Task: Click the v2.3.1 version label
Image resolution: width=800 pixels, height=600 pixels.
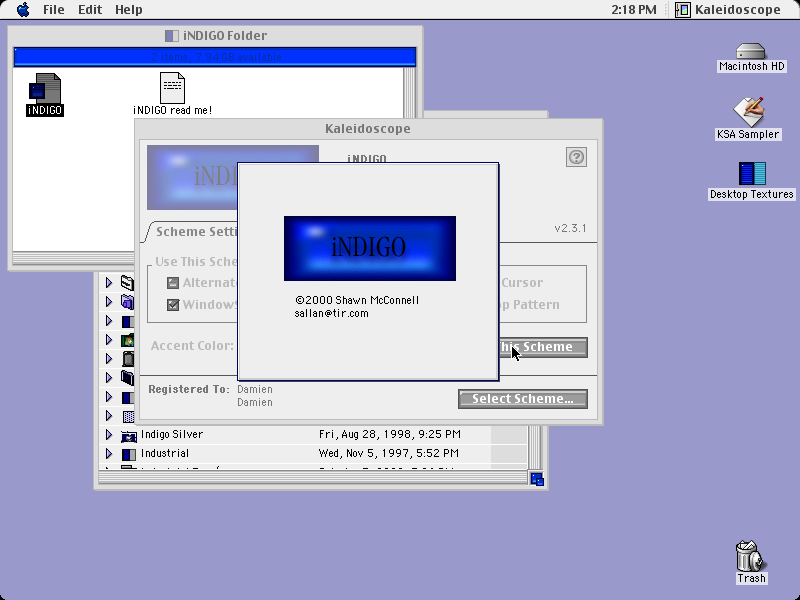Action: 570,228
